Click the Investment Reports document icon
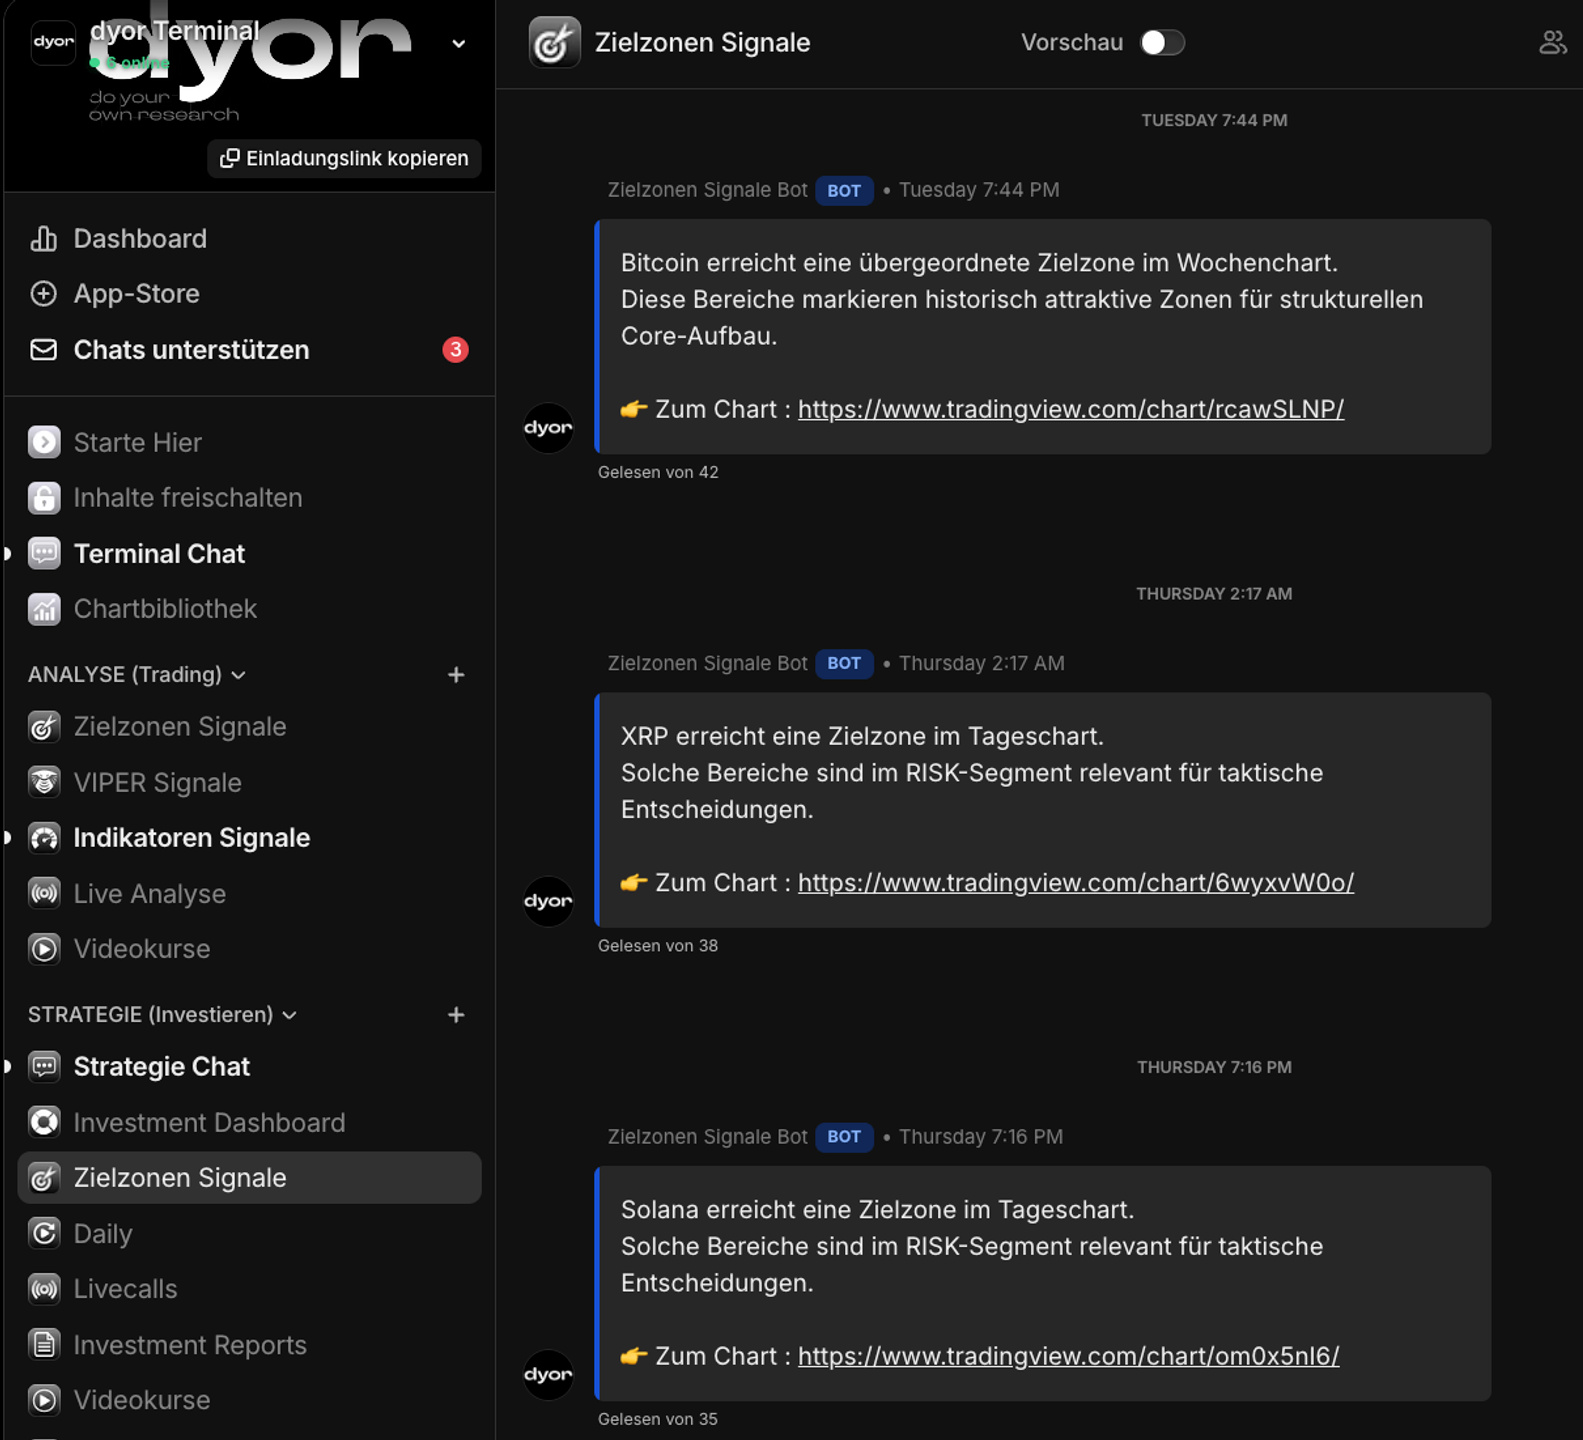This screenshot has height=1440, width=1583. pos(44,1344)
